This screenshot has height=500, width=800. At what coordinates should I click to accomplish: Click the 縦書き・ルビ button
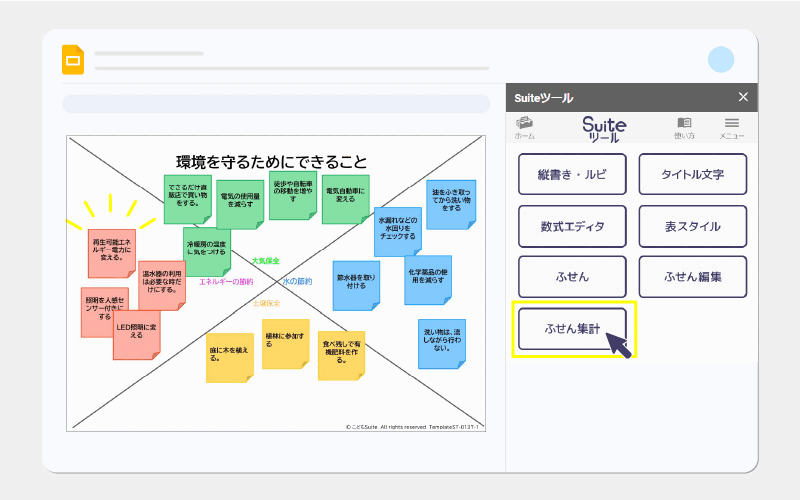point(572,174)
